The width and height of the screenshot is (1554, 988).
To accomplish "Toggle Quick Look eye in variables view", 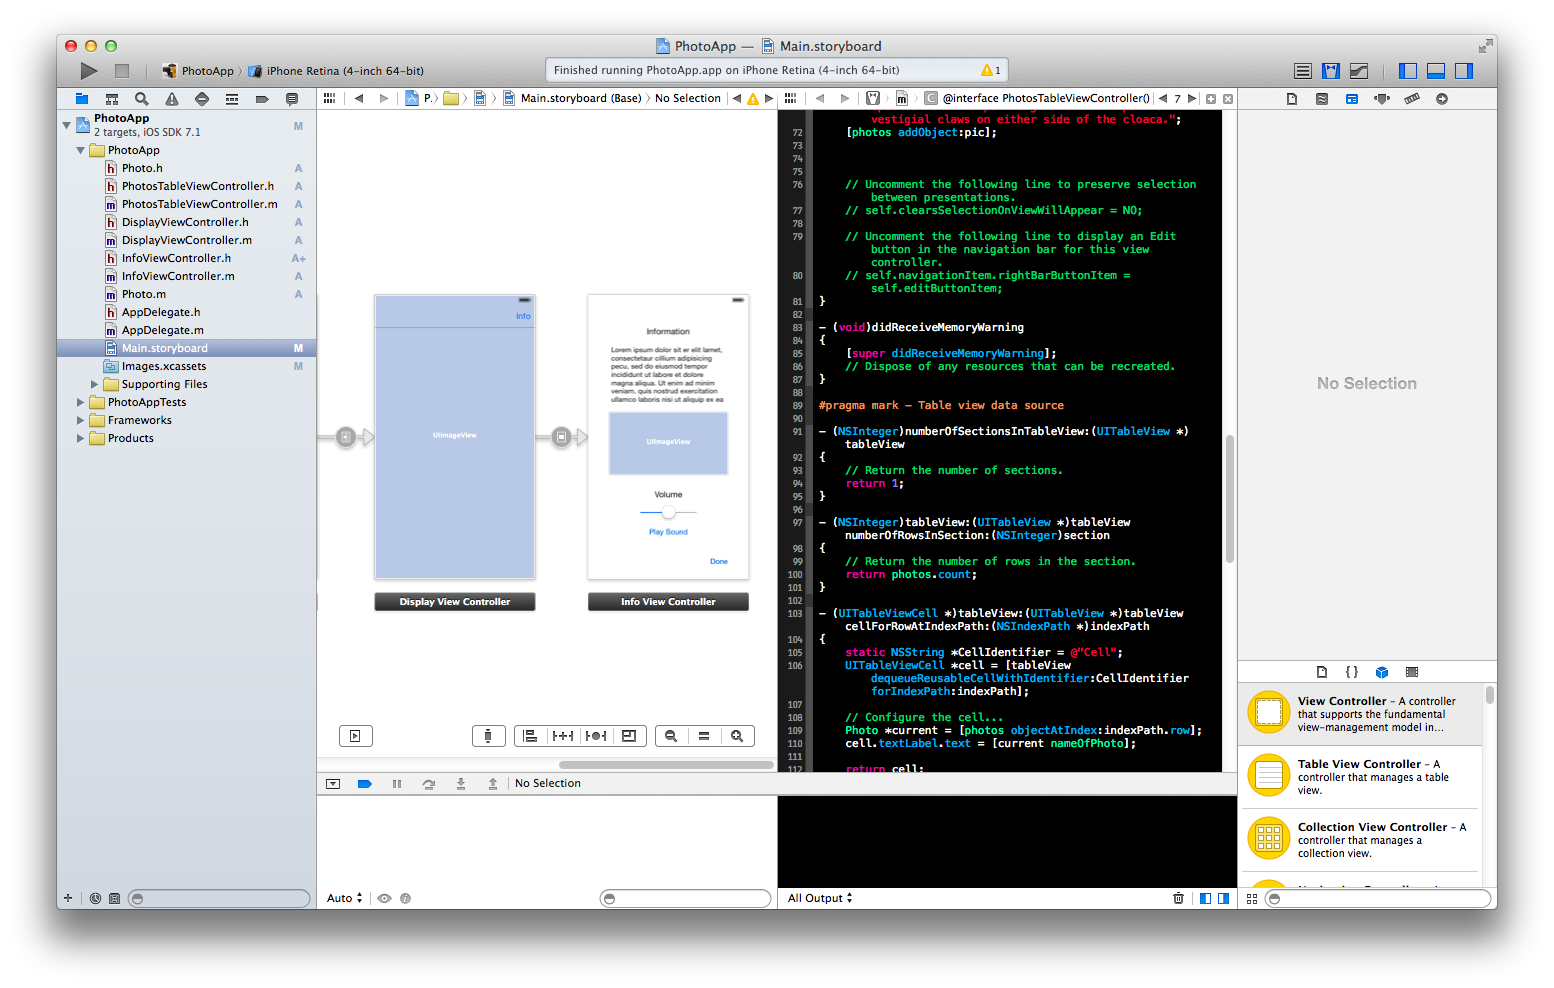I will (384, 898).
